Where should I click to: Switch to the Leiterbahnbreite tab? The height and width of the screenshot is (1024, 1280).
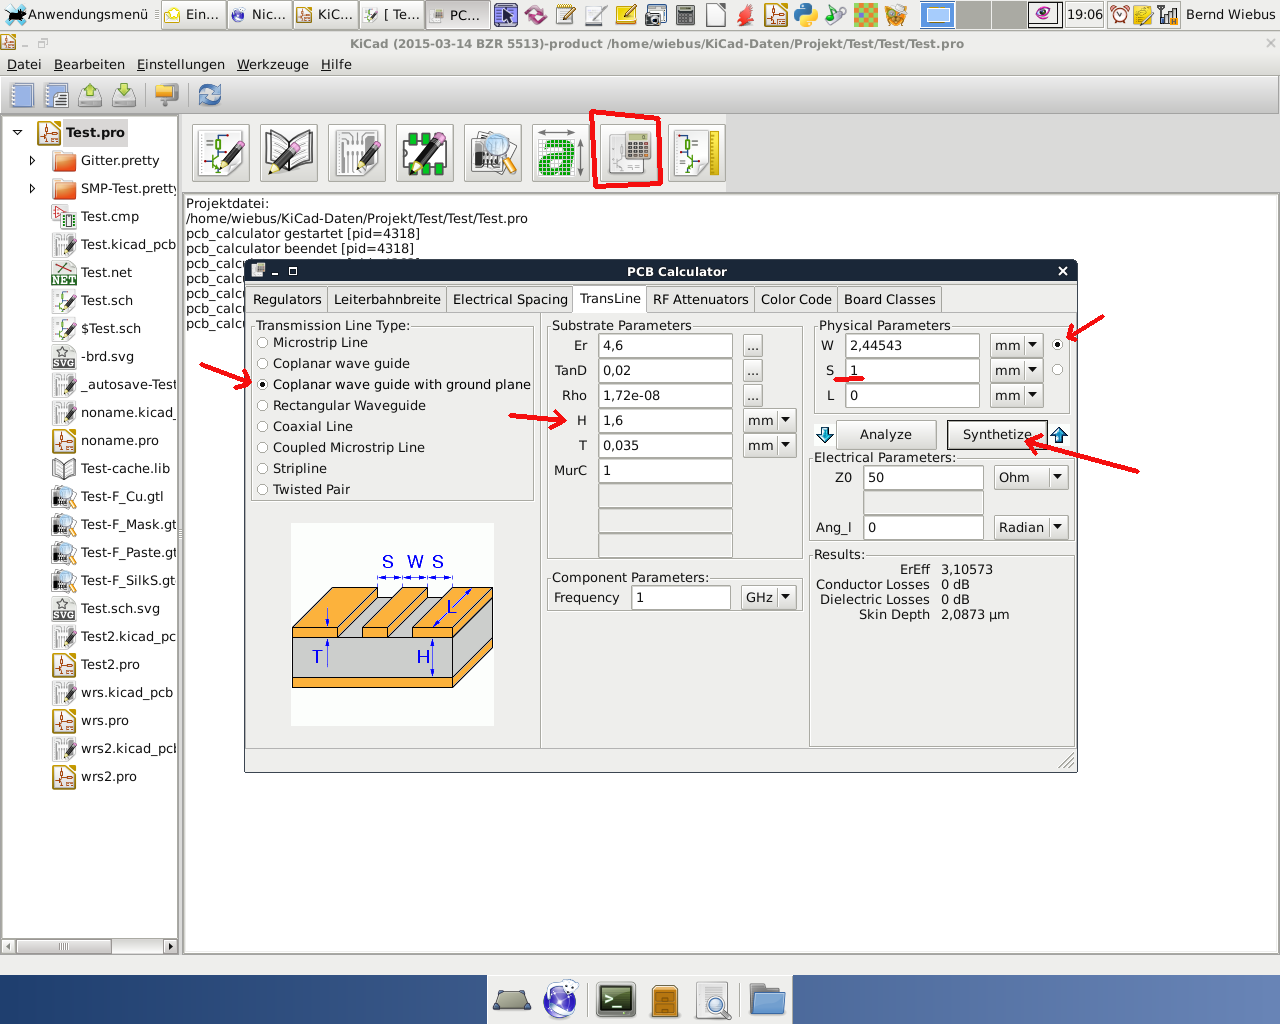(x=387, y=299)
